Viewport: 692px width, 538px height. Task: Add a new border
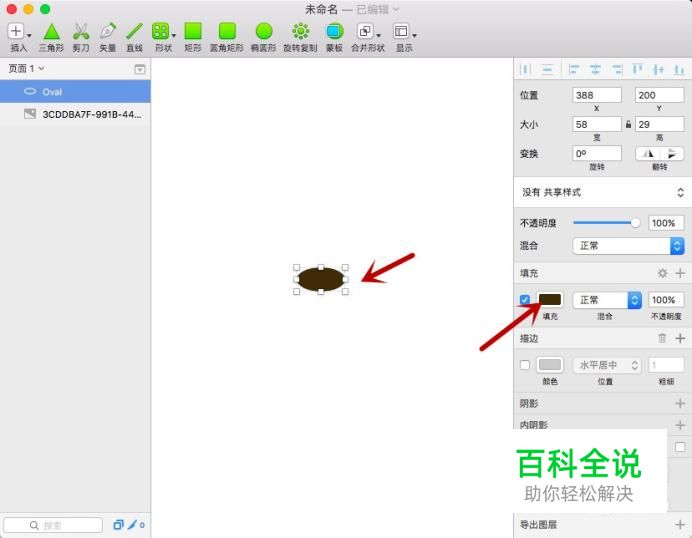point(680,338)
